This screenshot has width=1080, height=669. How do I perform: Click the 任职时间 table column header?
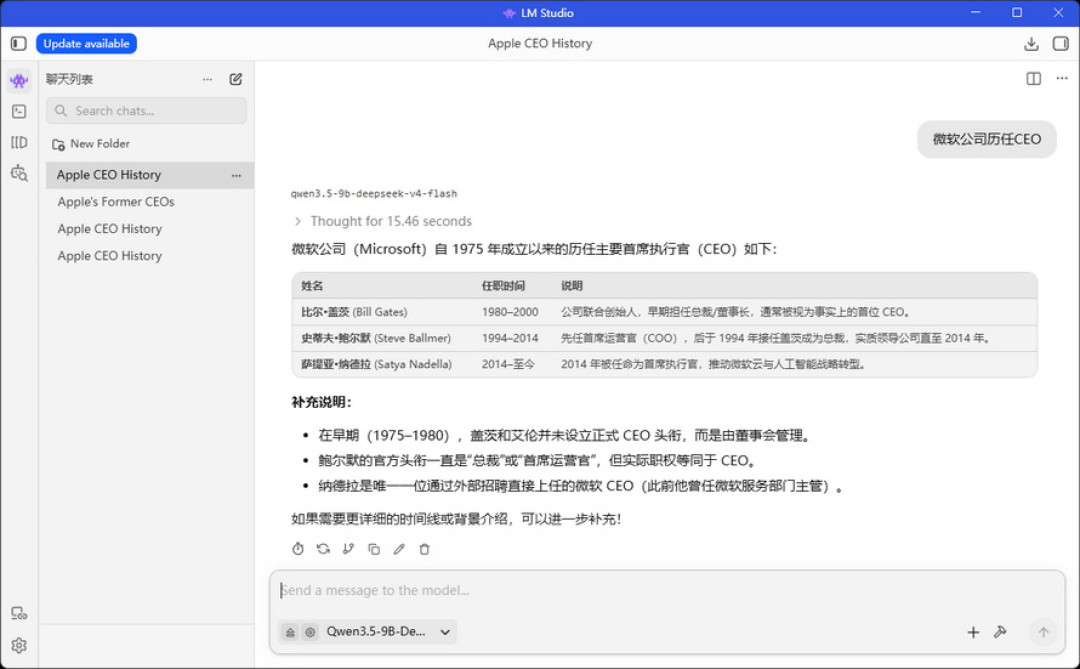tap(503, 286)
